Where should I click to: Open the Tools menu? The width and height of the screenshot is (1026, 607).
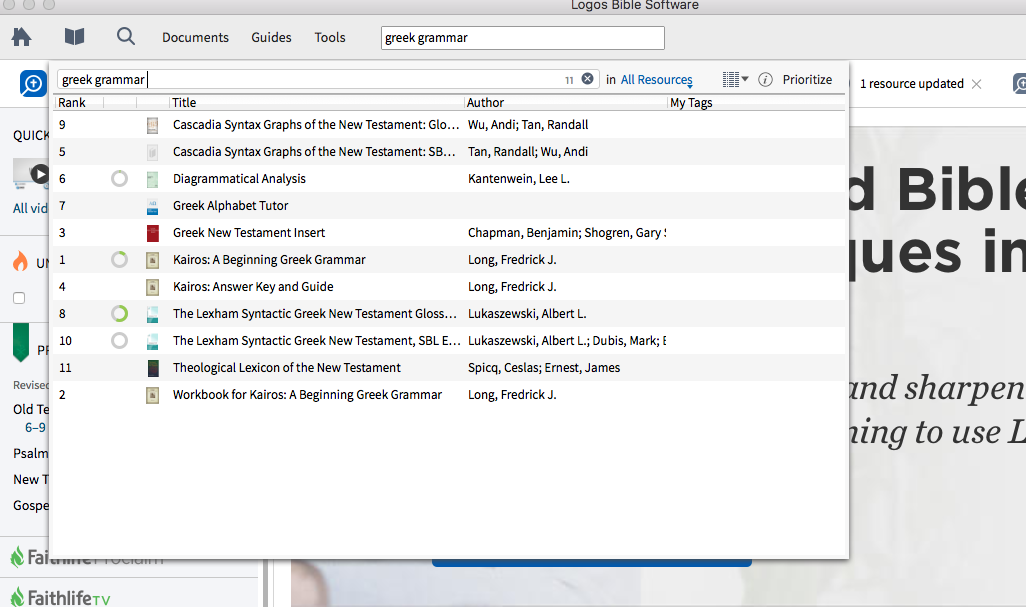(x=329, y=37)
